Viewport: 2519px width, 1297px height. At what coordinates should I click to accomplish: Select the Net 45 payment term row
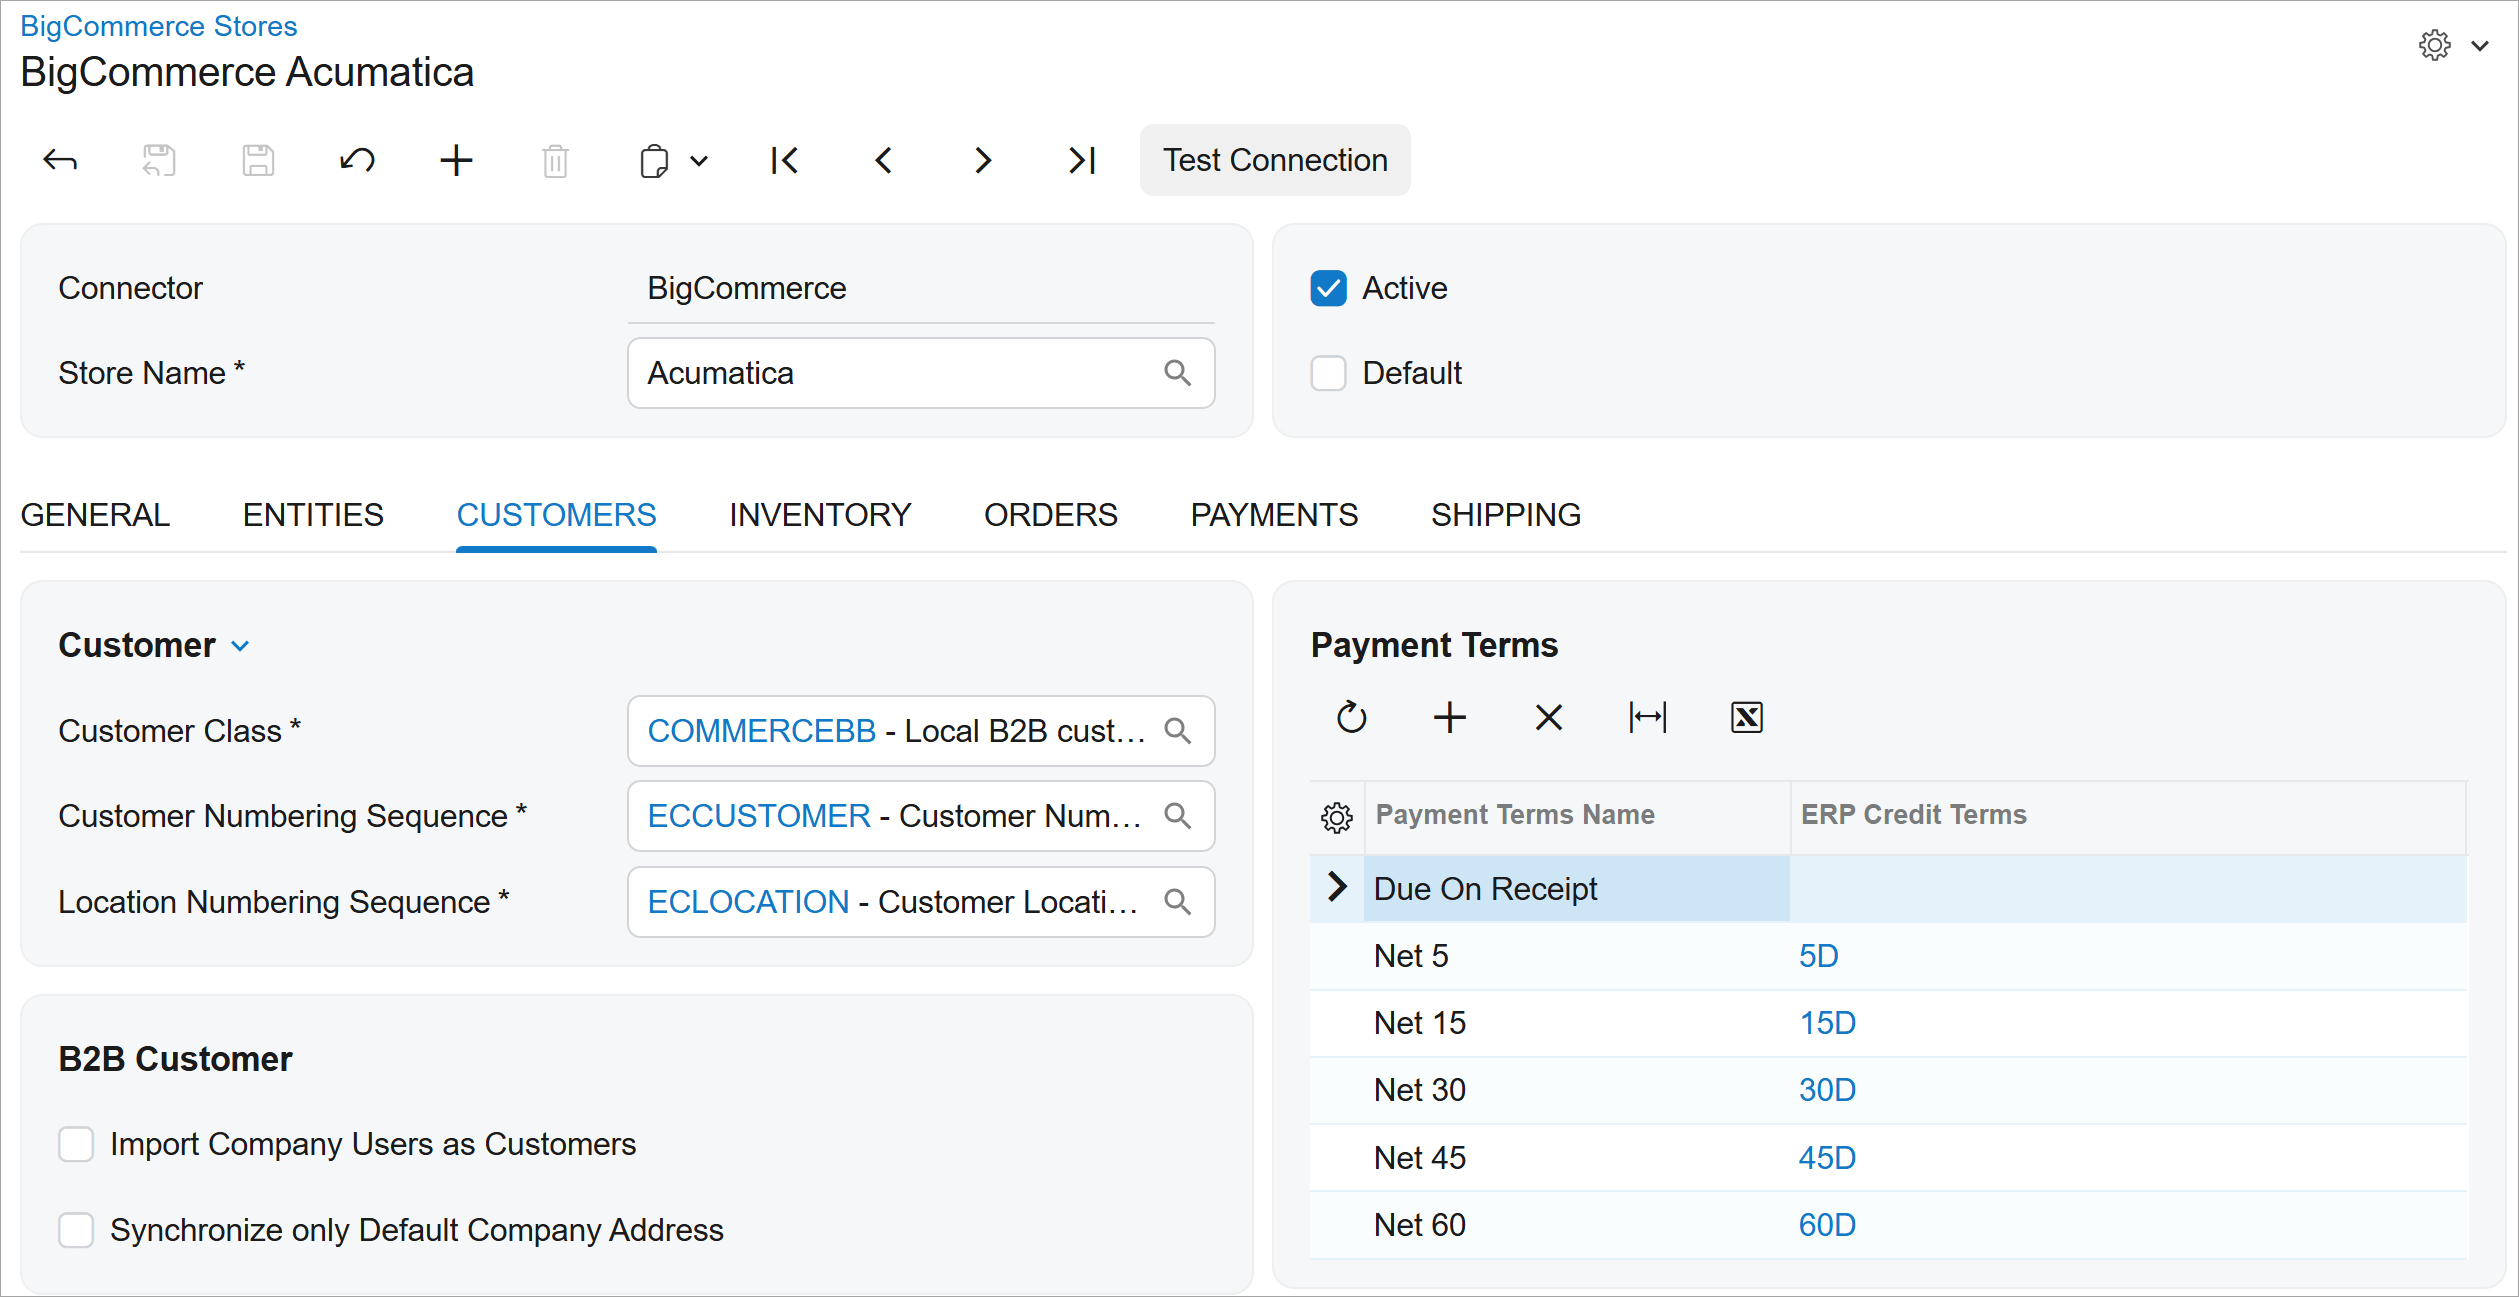click(1888, 1158)
